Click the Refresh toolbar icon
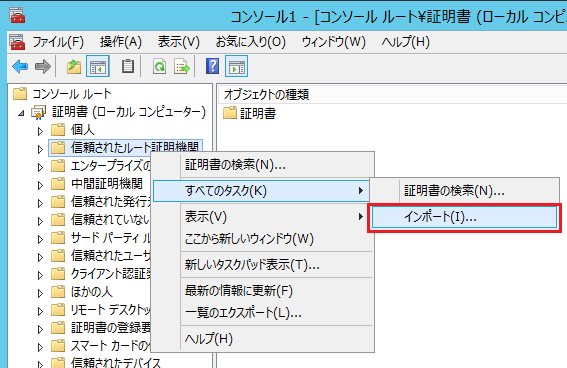Image resolution: width=567 pixels, height=368 pixels. 159,67
